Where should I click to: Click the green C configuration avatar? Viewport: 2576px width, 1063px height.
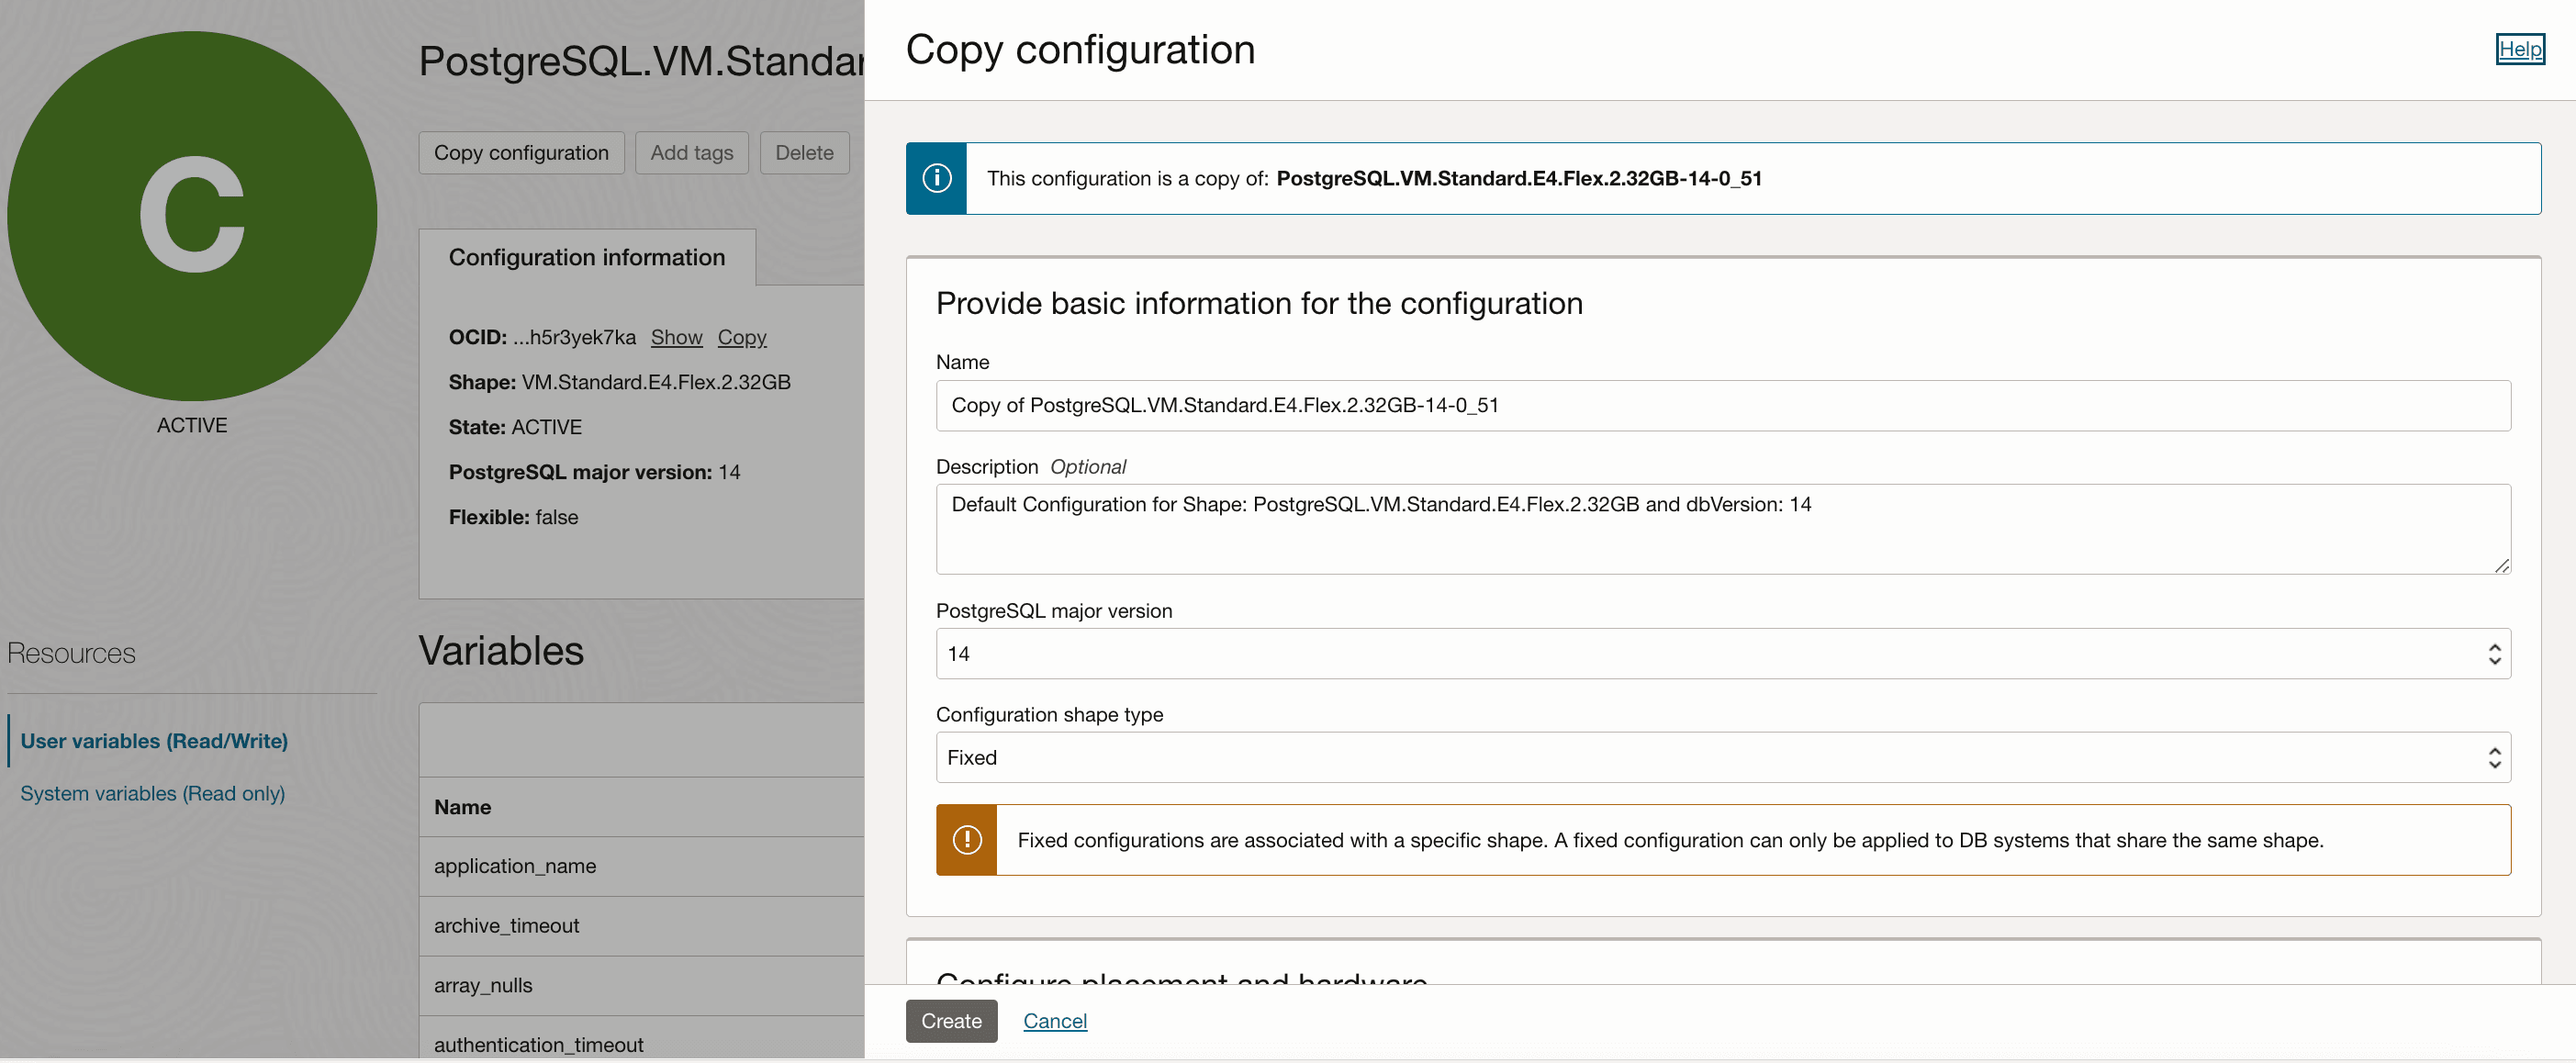tap(192, 215)
